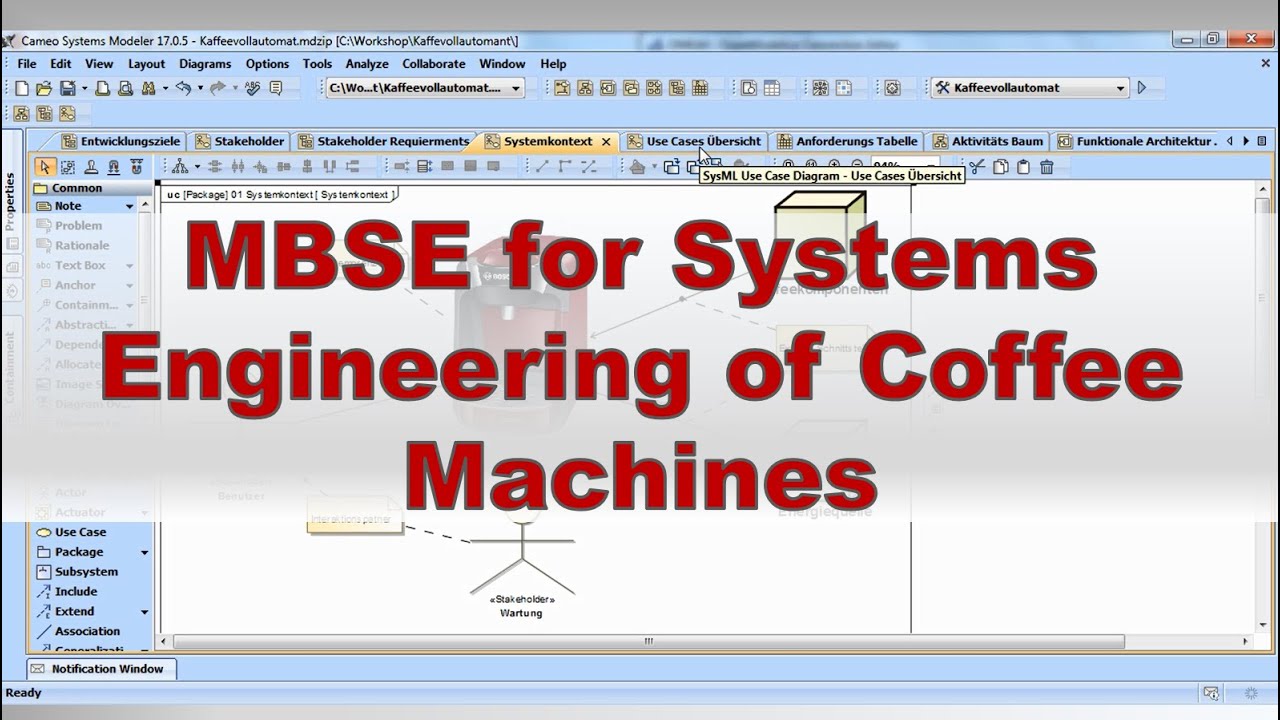The width and height of the screenshot is (1280, 720).
Task: Switch to the Anforderungs Tabelle tab
Action: click(x=847, y=141)
